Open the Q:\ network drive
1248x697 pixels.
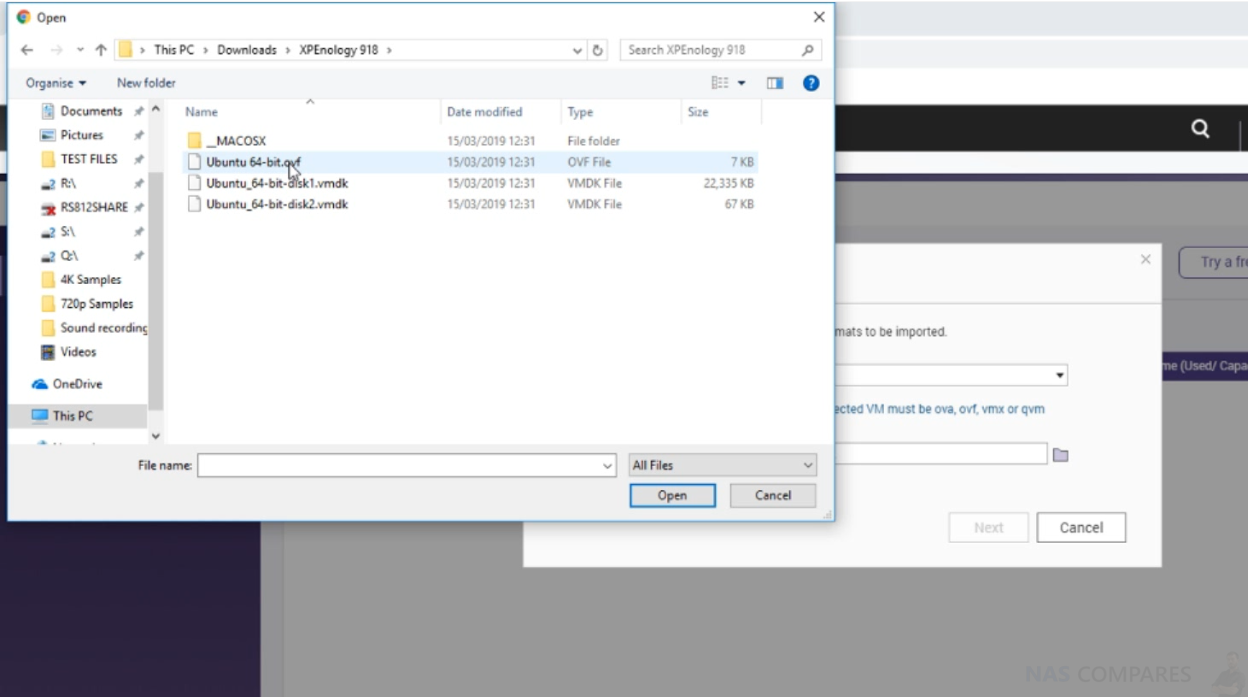(68, 255)
